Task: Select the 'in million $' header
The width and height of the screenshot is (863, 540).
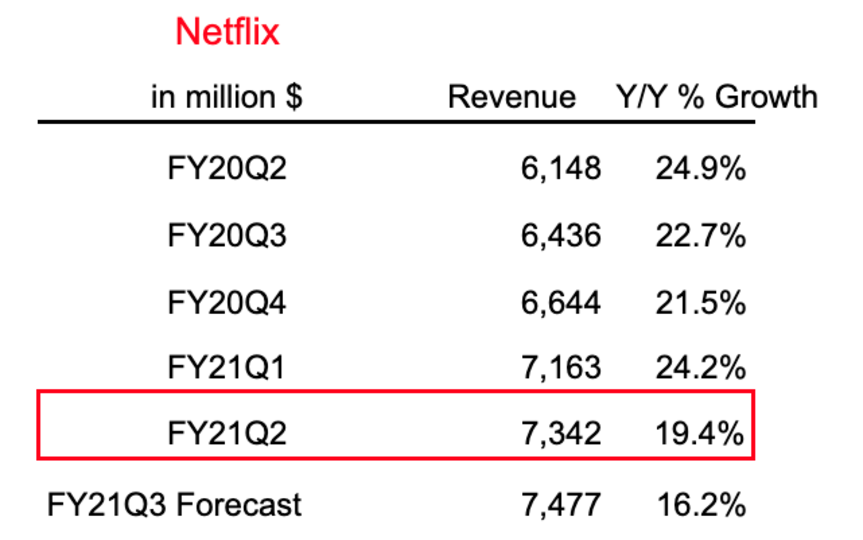Action: [227, 97]
